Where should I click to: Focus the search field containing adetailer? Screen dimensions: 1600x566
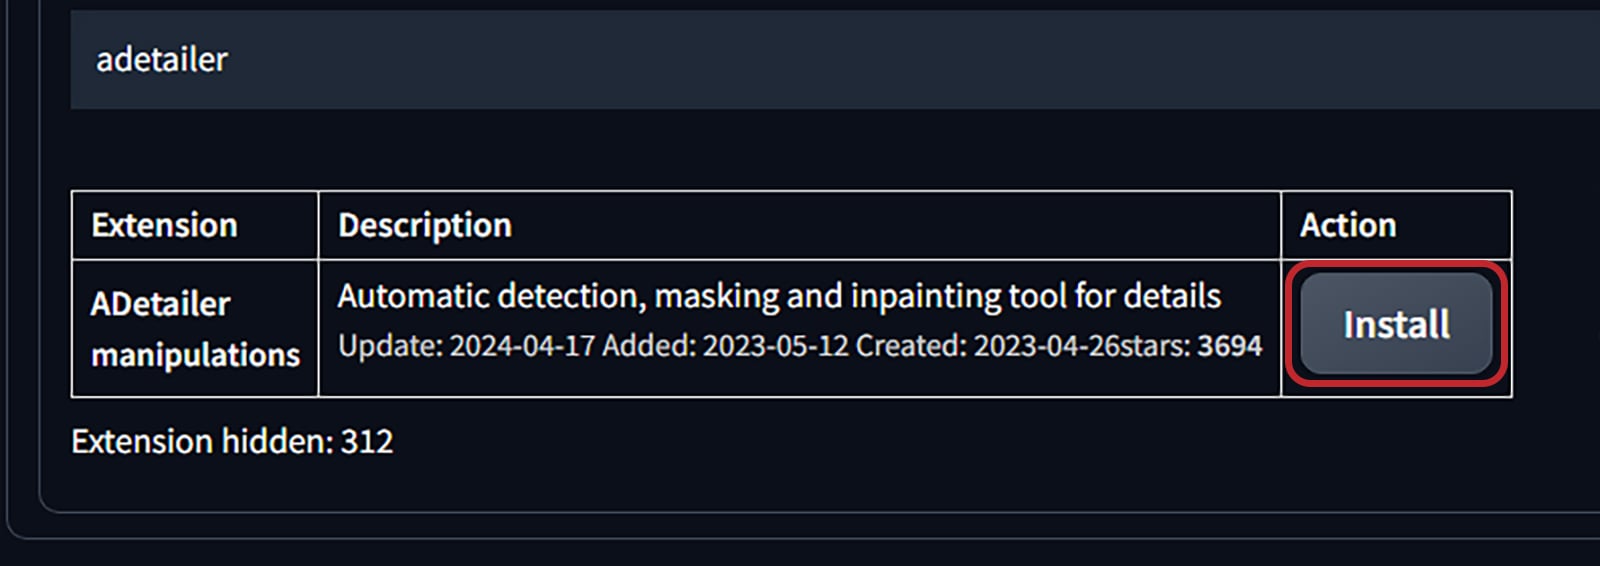(x=835, y=60)
